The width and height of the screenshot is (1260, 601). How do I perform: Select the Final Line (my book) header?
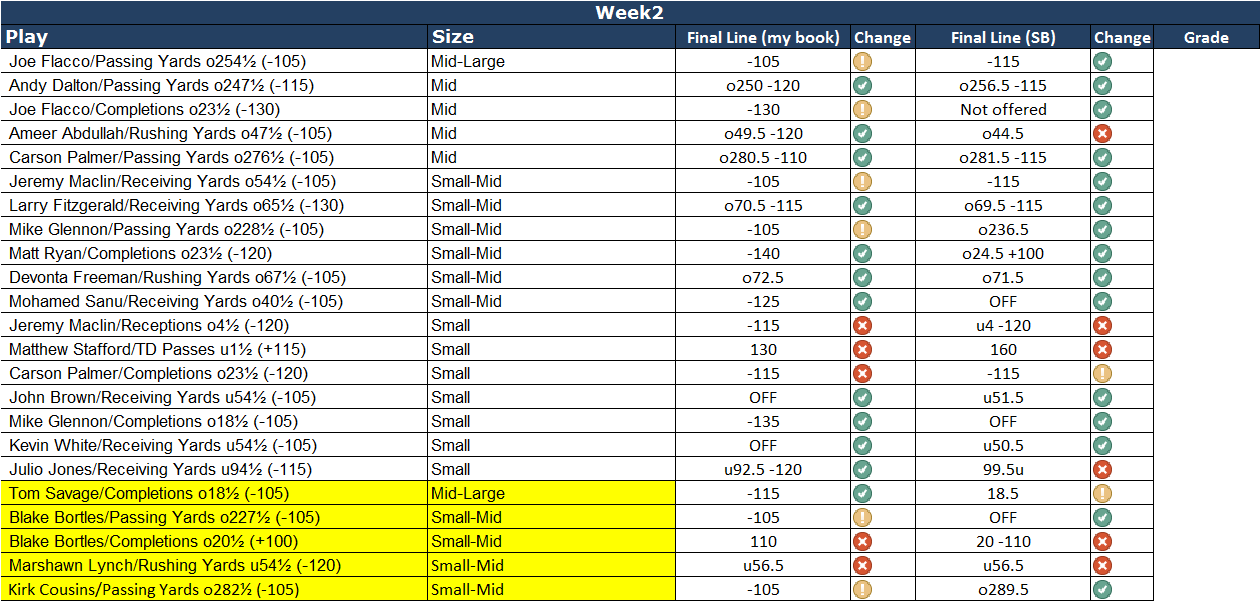(x=764, y=37)
